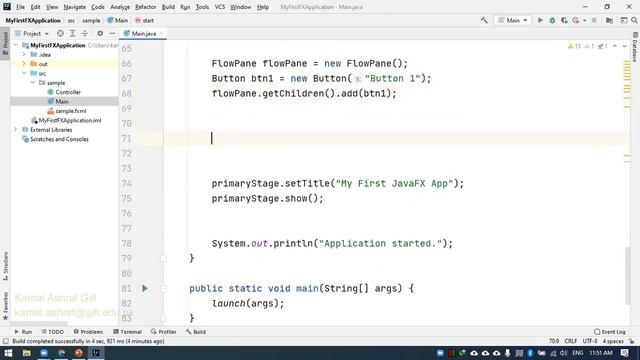Screen dimensions: 640x360
Task: Open File Explorer from the taskbar
Action: coord(27,353)
